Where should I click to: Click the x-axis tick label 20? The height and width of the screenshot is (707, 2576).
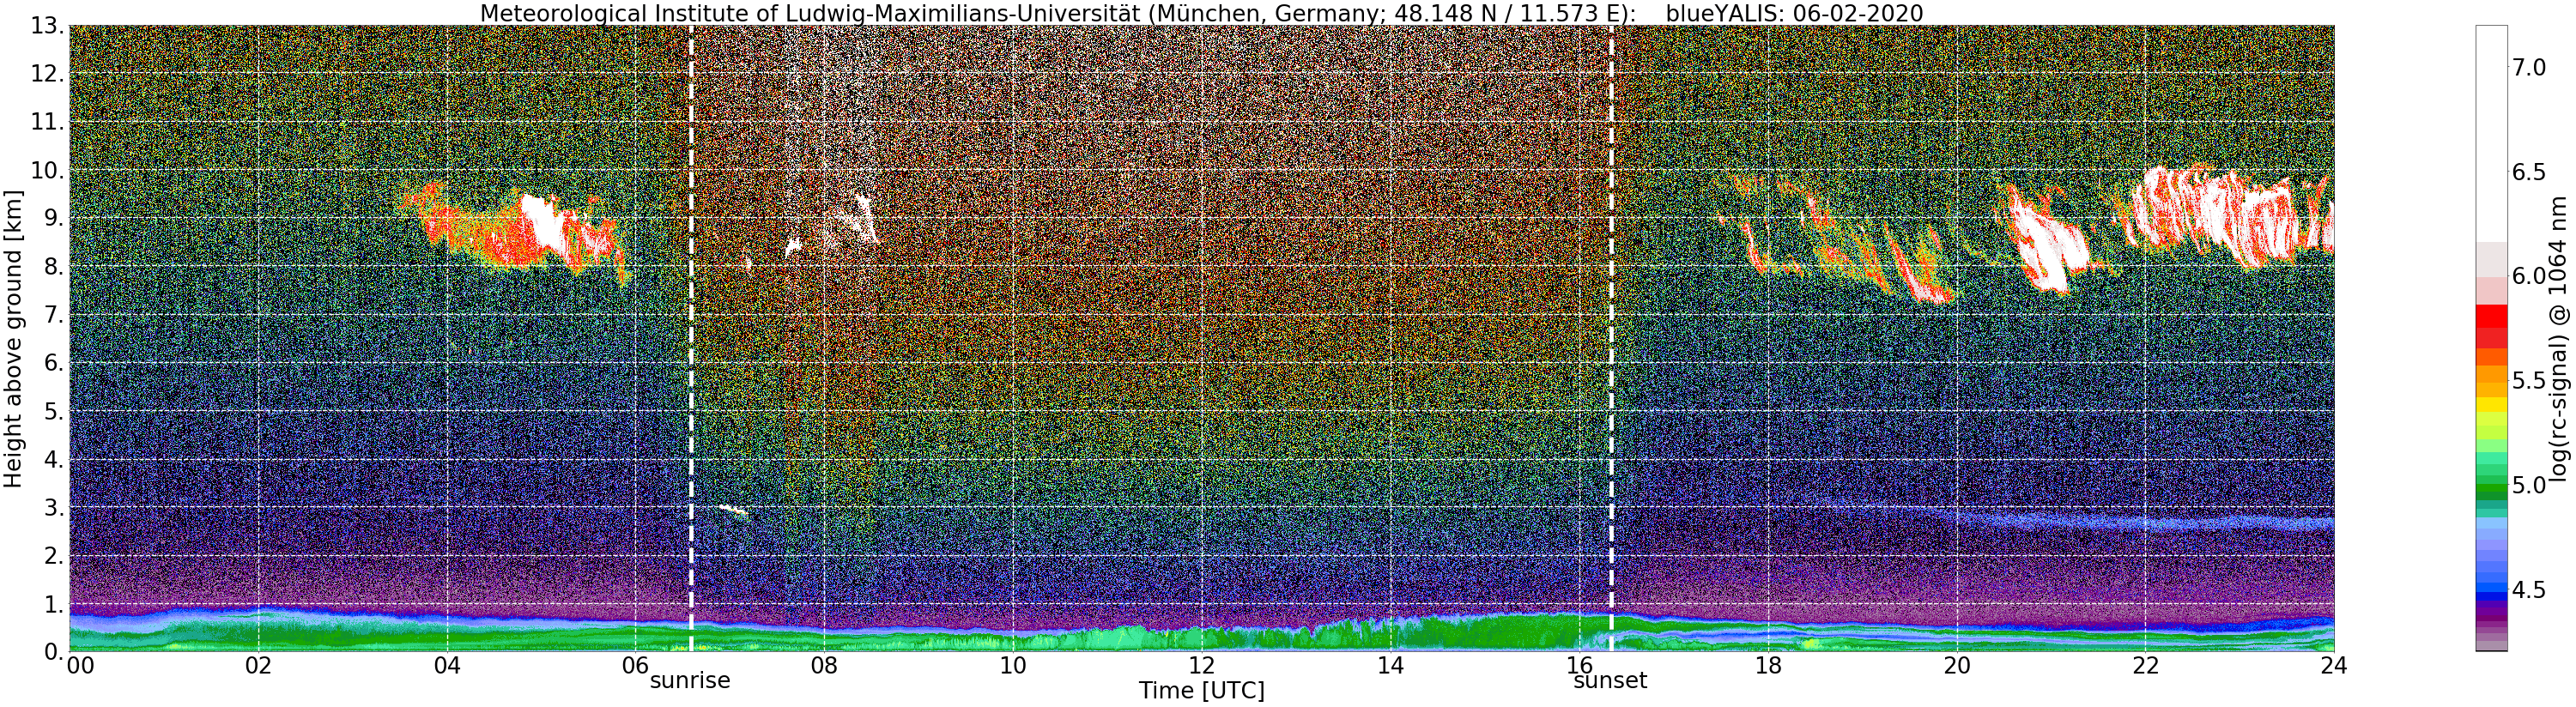1956,665
